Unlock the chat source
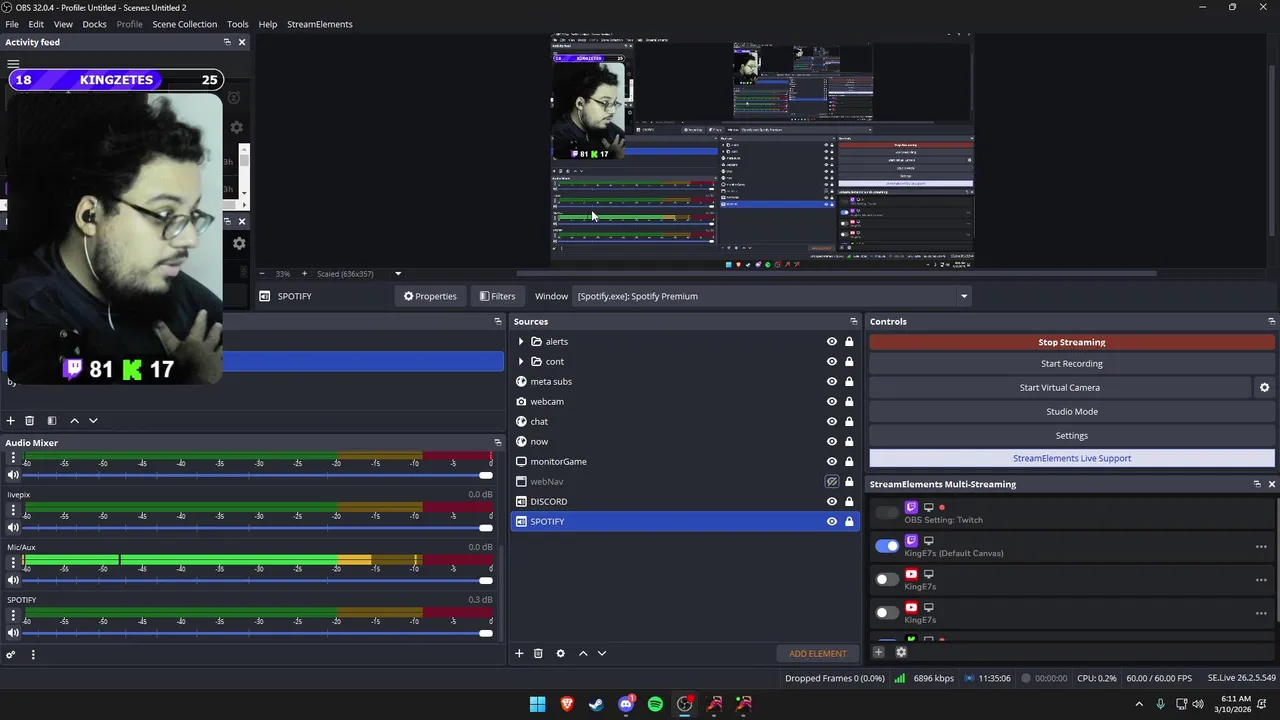 coord(849,422)
